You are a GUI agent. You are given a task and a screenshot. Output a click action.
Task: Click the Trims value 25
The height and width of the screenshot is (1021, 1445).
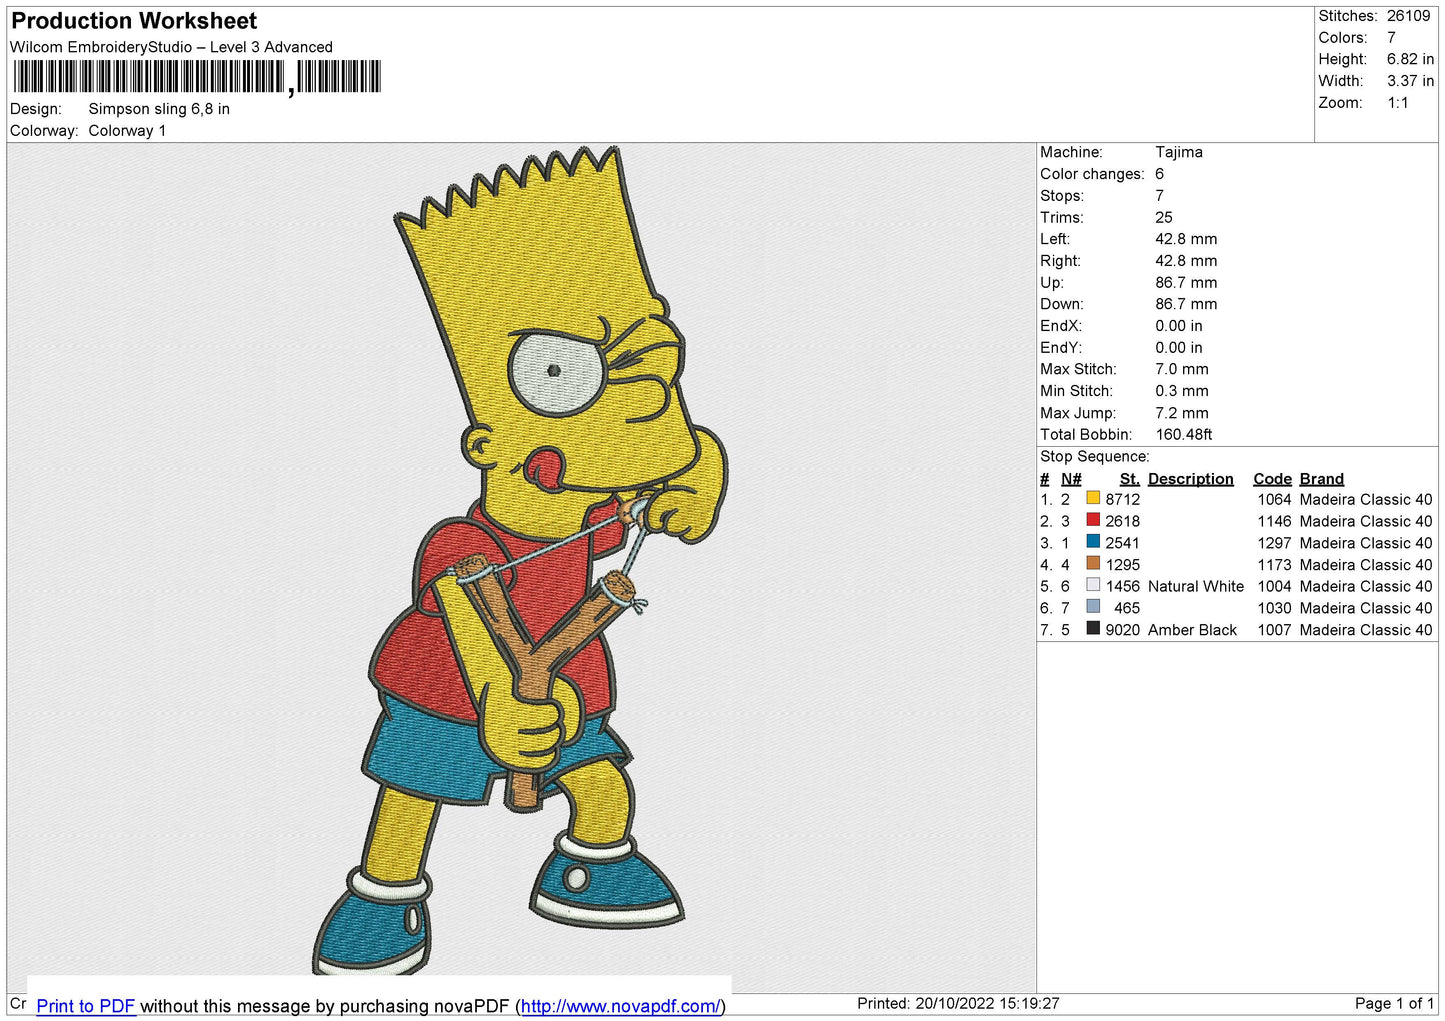[1164, 217]
